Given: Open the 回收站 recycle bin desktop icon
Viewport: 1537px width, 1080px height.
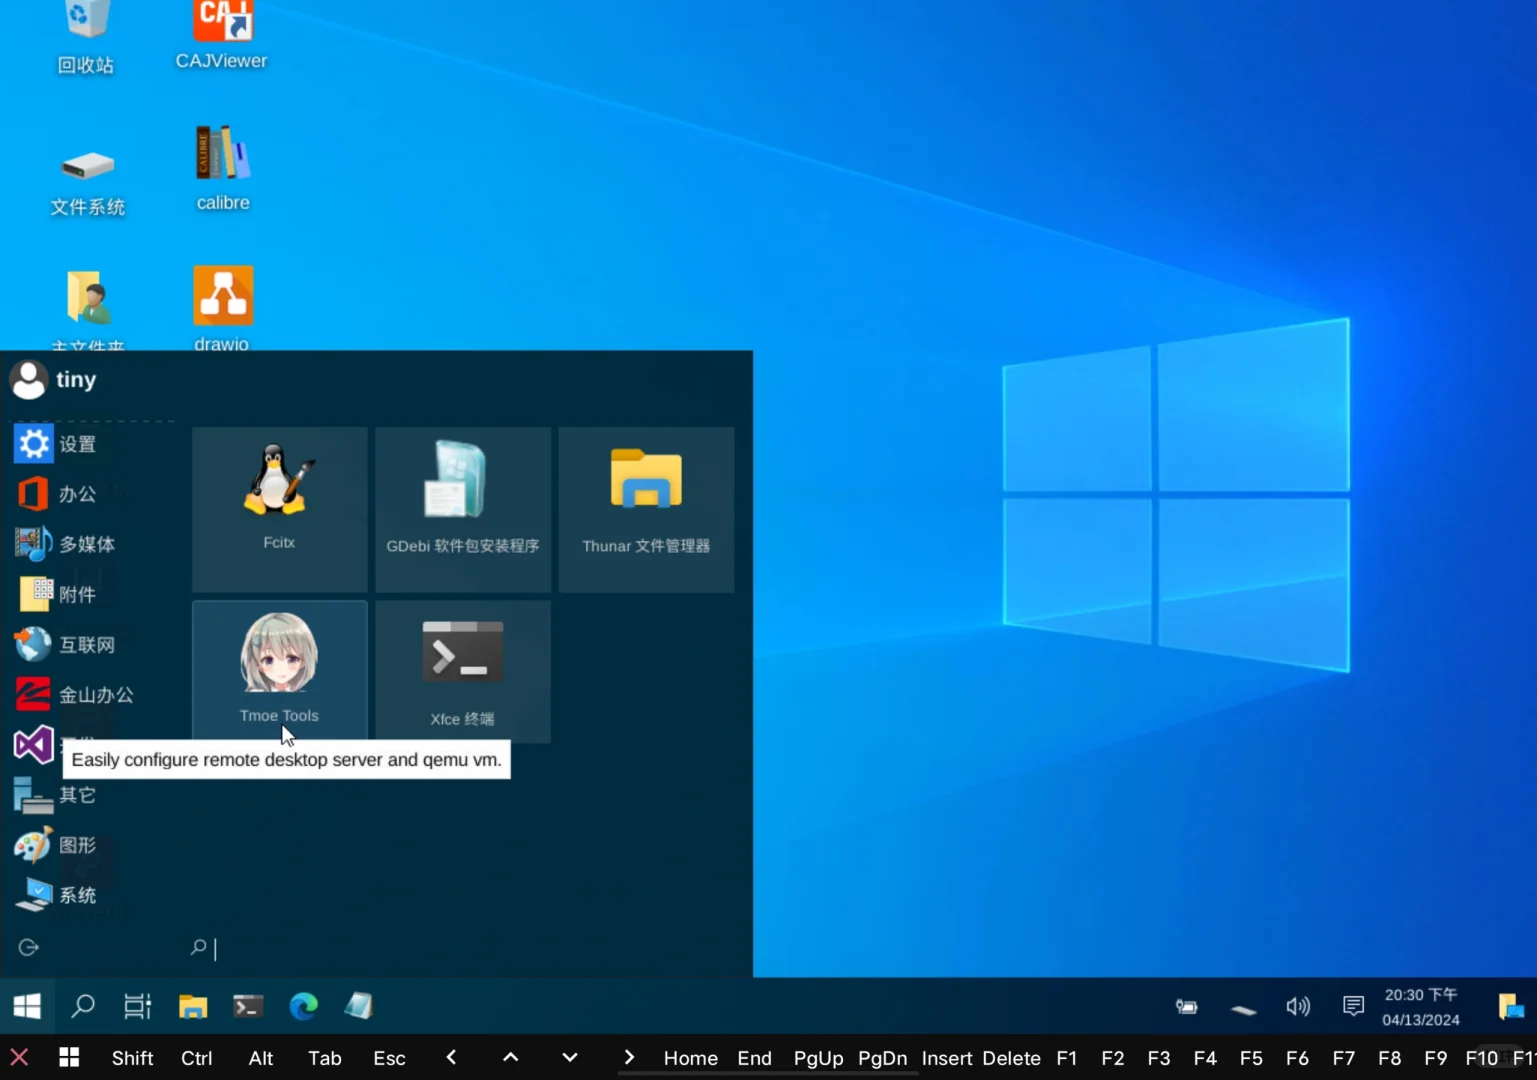Looking at the screenshot, I should point(86,38).
